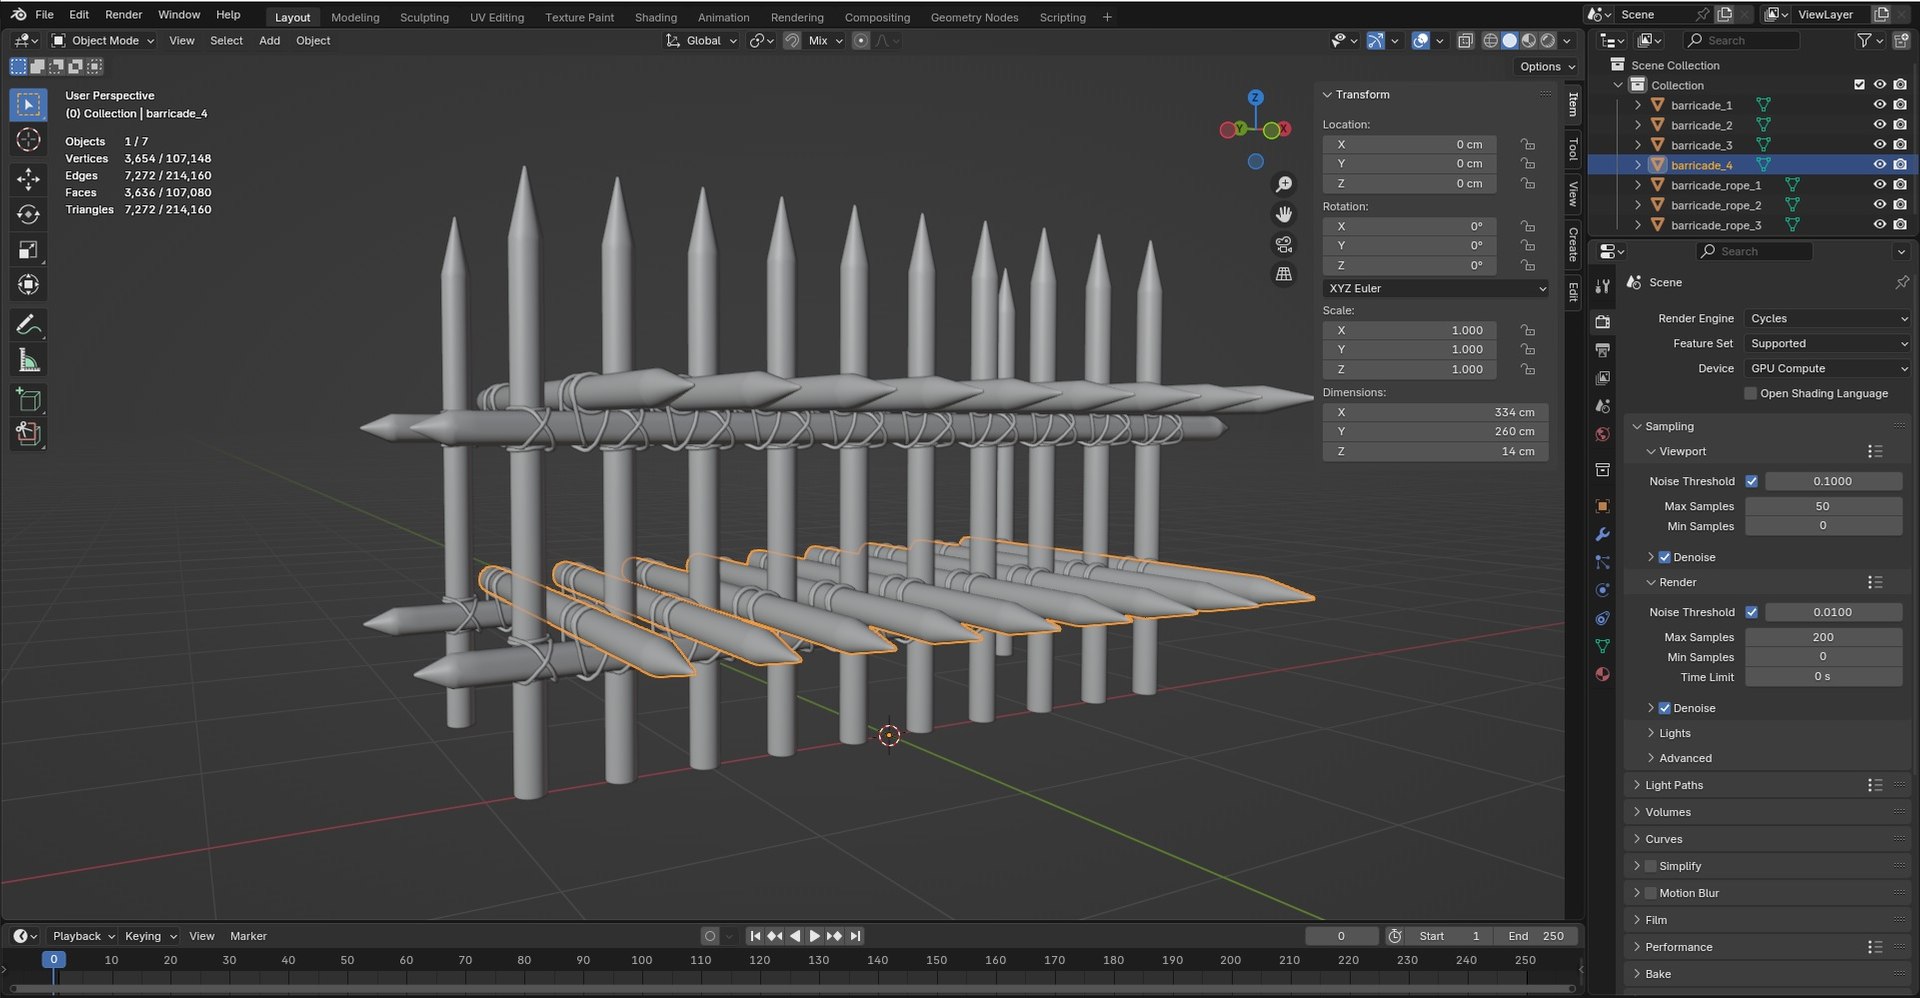1920x998 pixels.
Task: Uncheck Render Denoise checkbox
Action: coord(1664,708)
